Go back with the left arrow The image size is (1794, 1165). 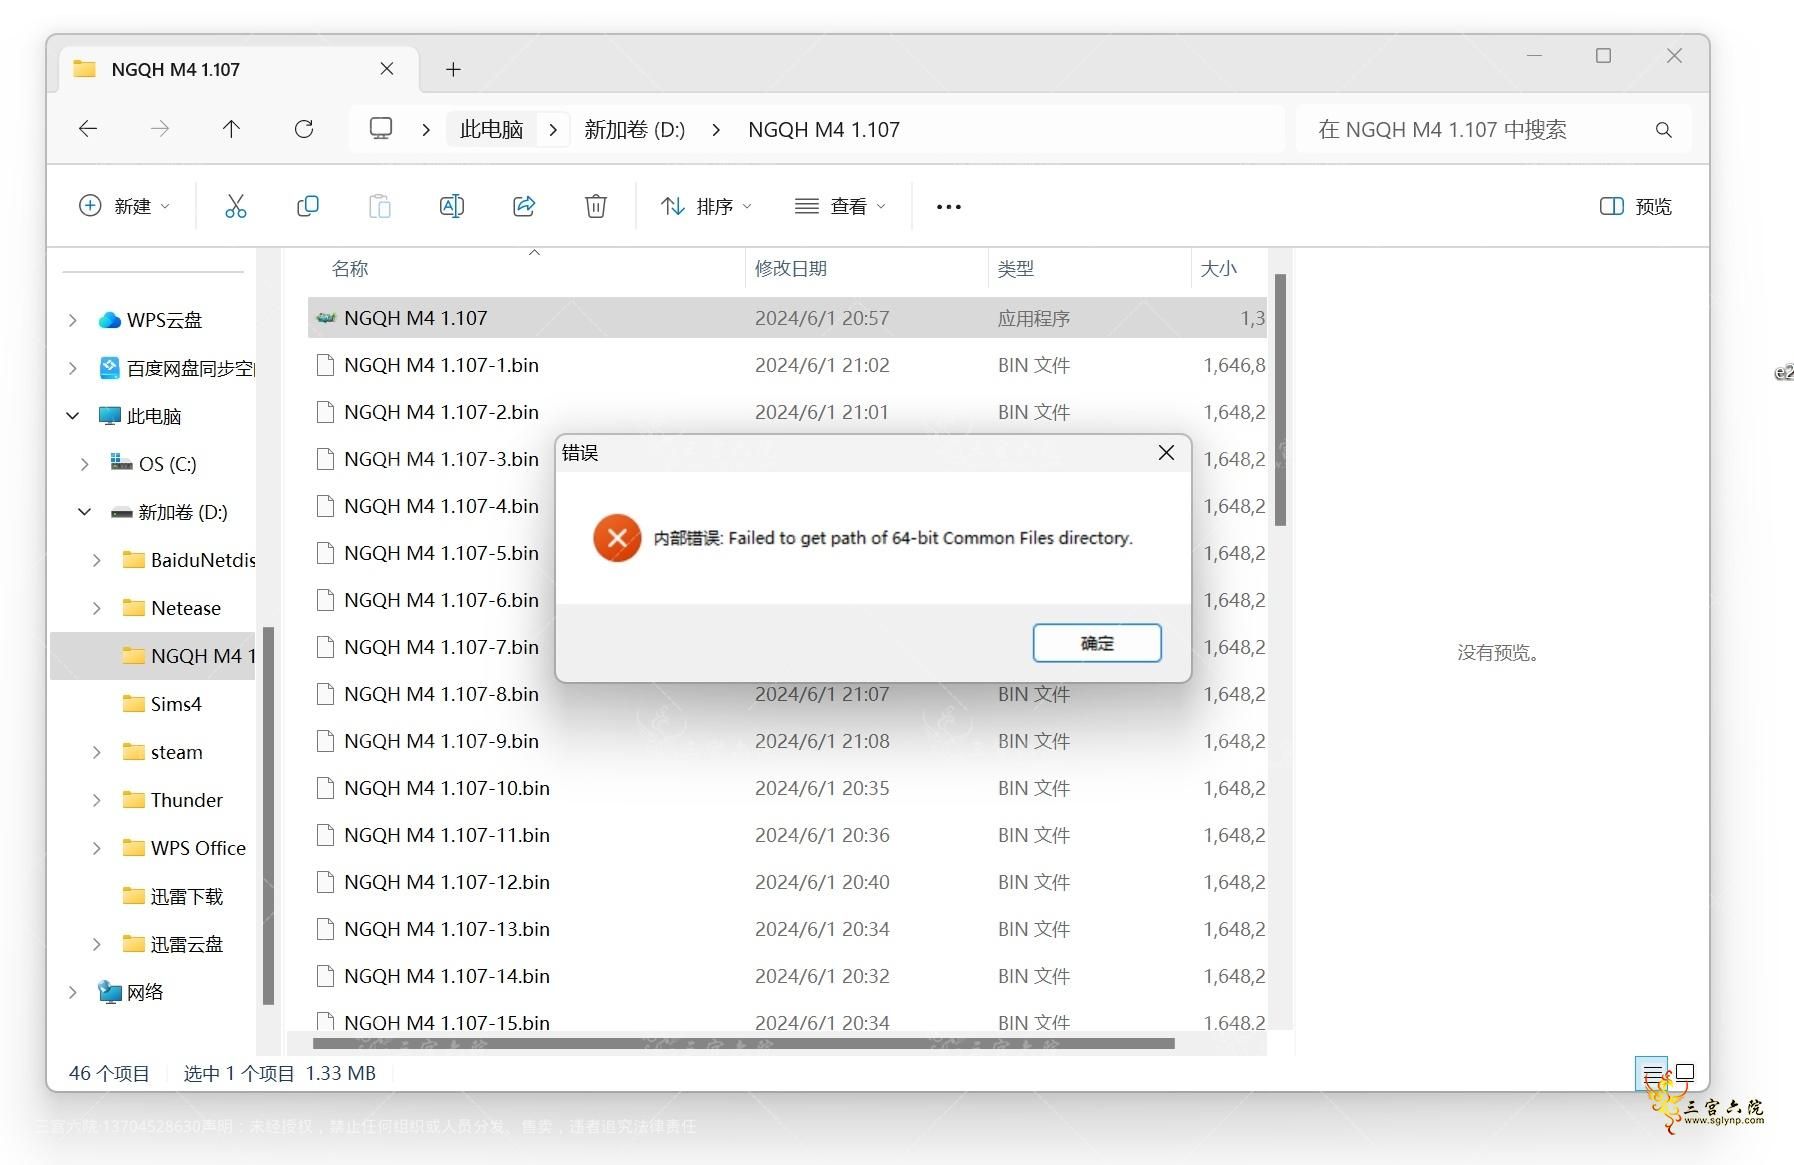pos(88,129)
